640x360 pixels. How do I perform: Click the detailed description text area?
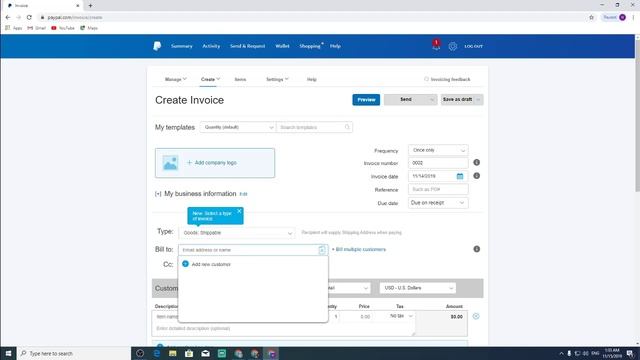pos(284,329)
